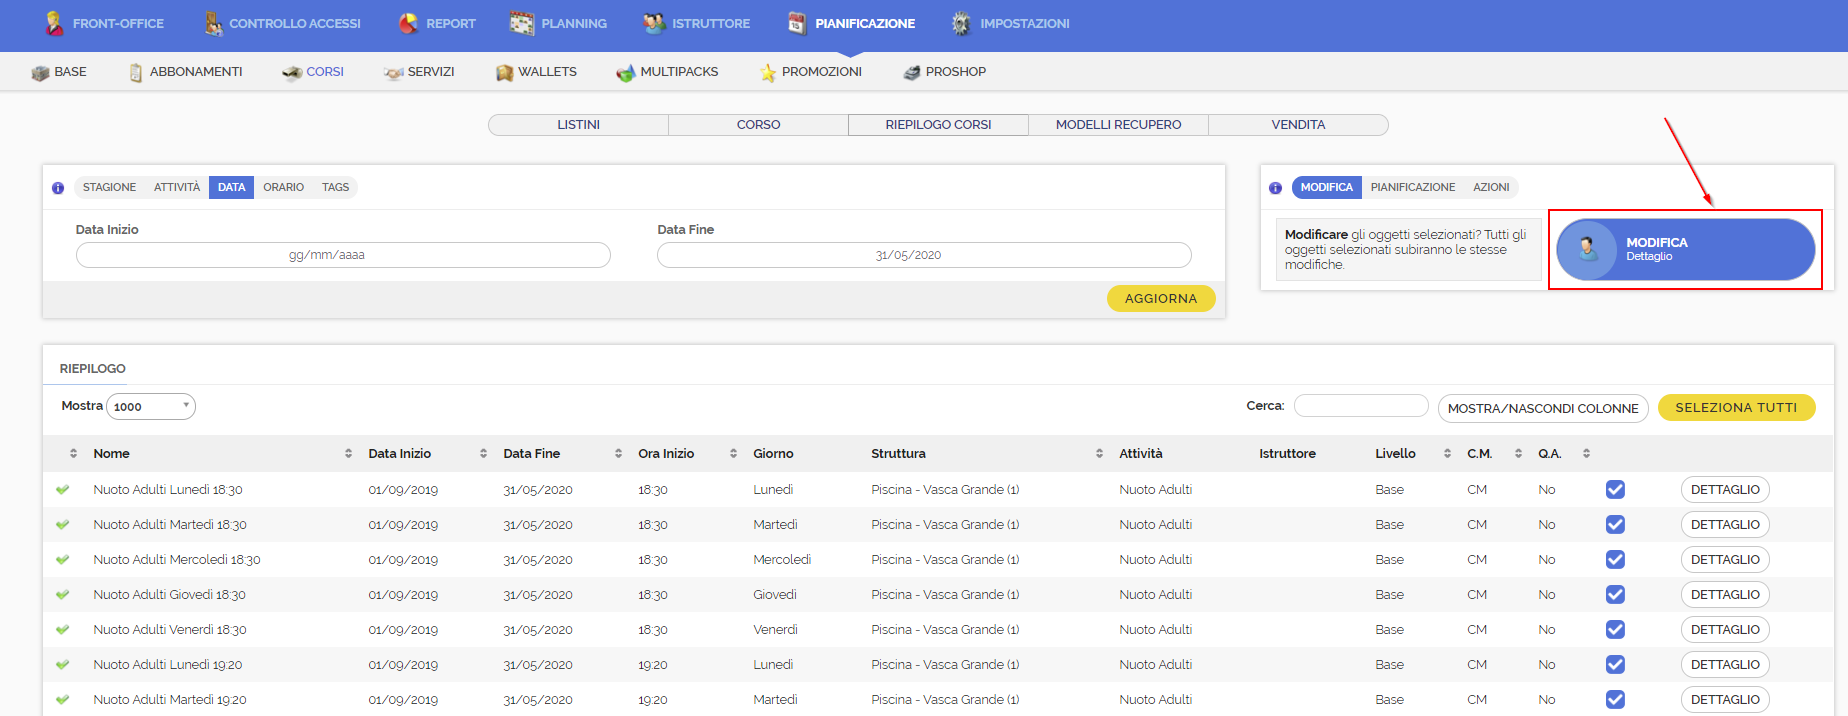Click the Wallets icon

pyautogui.click(x=505, y=73)
